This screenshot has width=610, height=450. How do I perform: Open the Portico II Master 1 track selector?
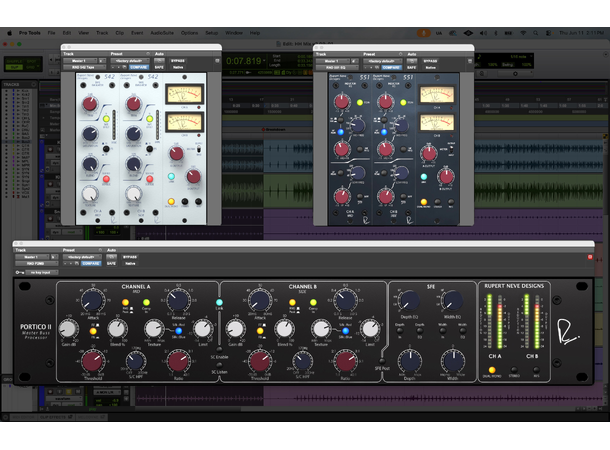[33, 257]
